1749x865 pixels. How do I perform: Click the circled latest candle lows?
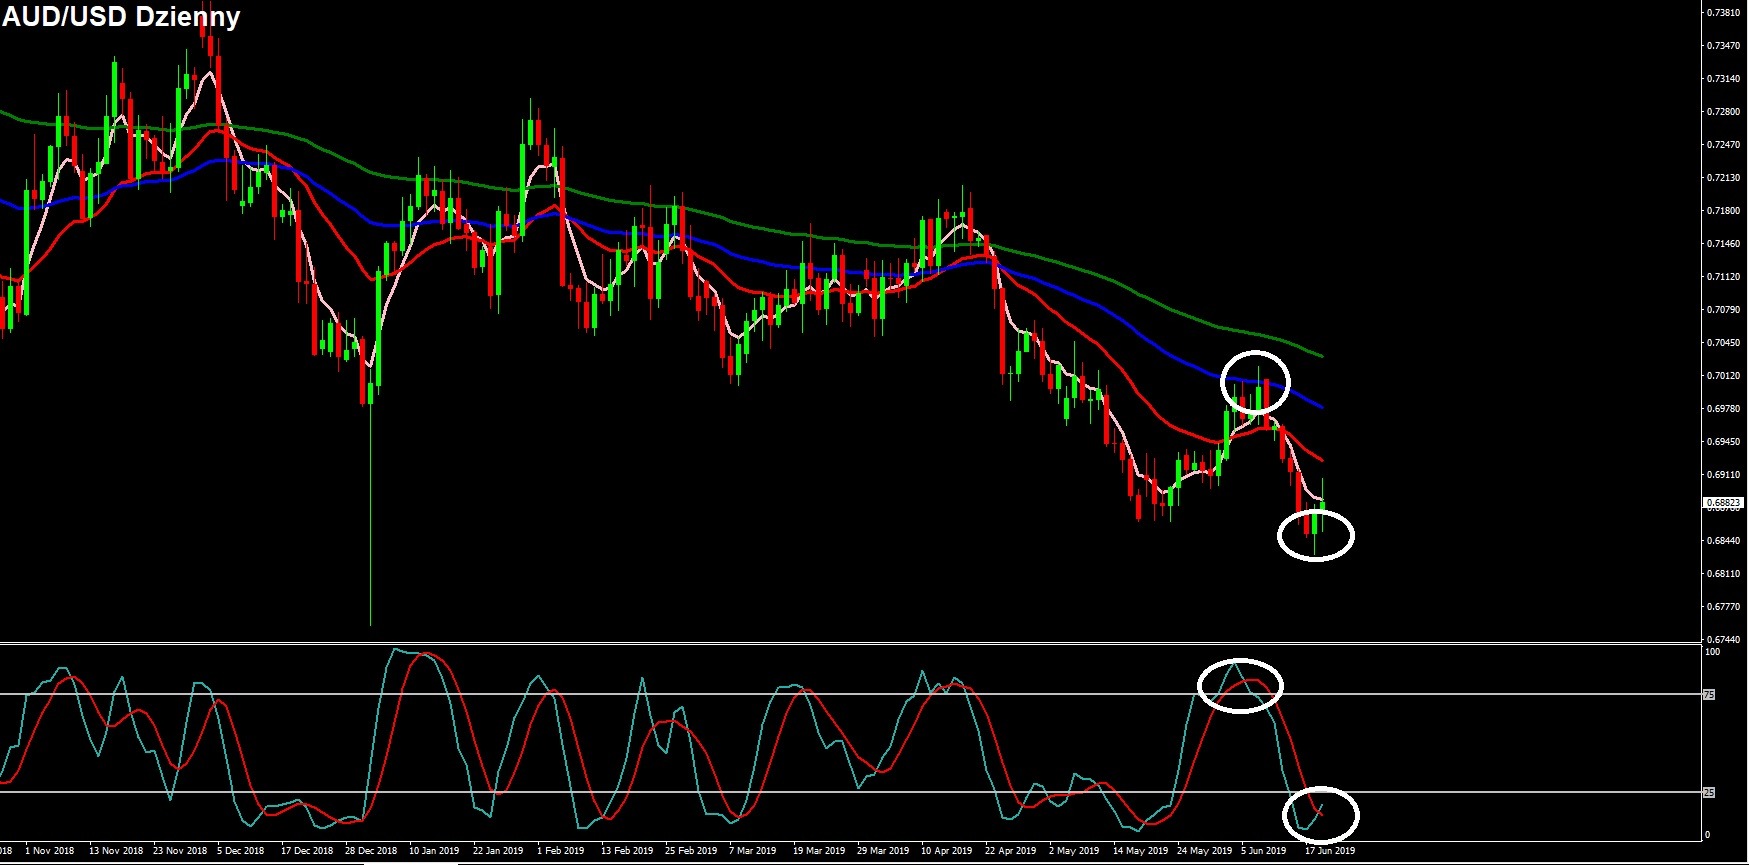tap(1315, 535)
